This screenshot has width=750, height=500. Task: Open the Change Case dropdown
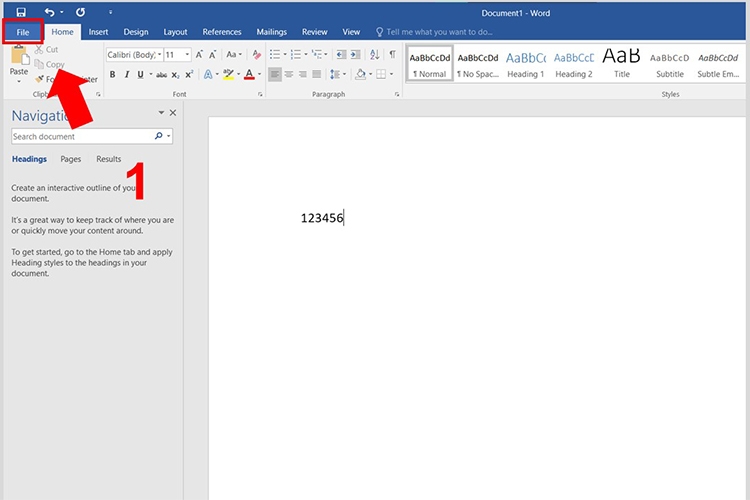[233, 55]
